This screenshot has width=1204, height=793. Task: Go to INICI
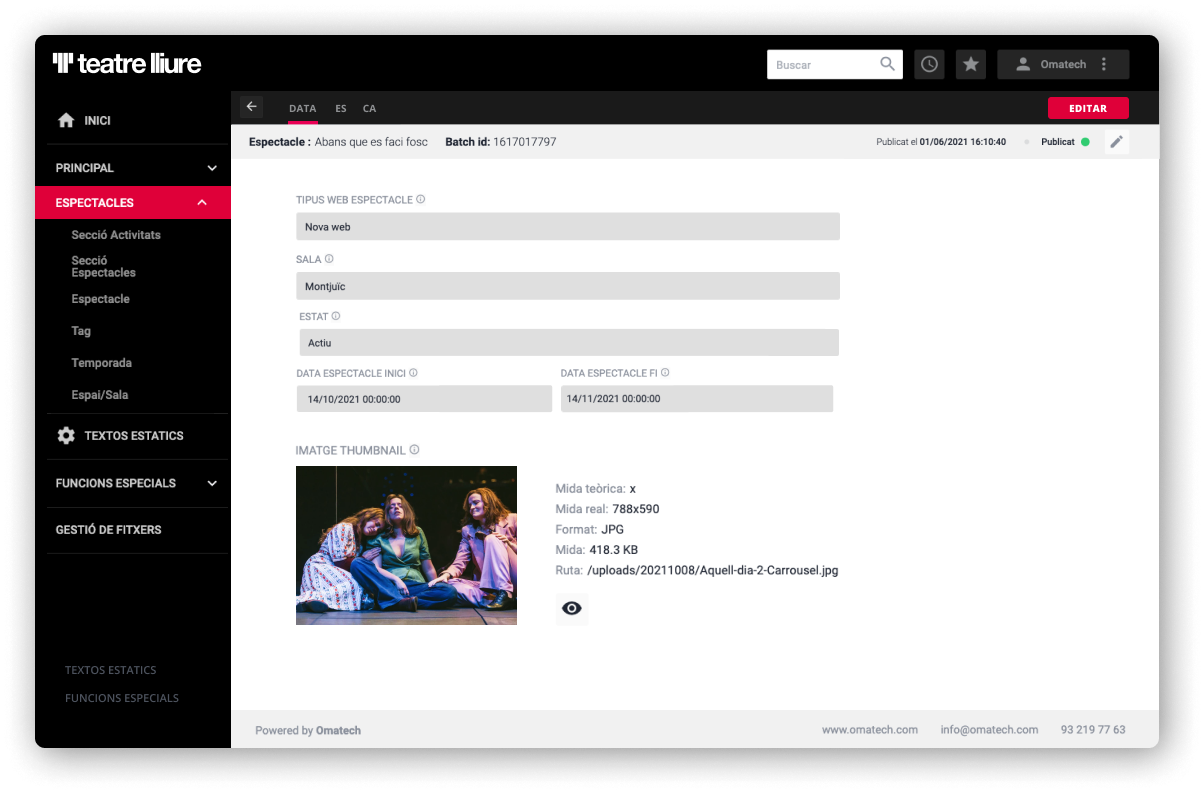pos(97,120)
